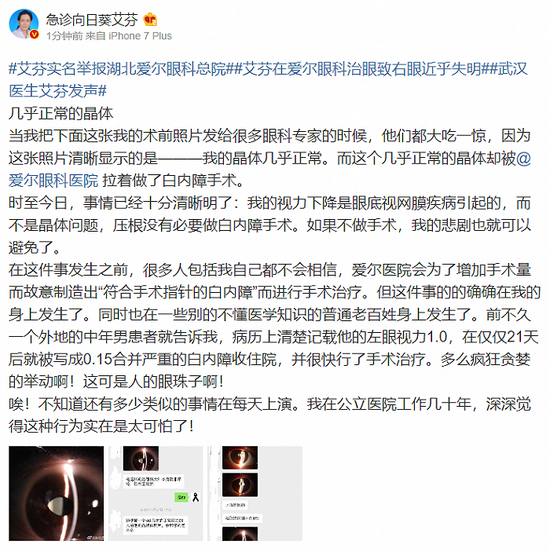This screenshot has height=552, width=550.
Task: Click the green chat bubble in second image
Action: (181, 497)
